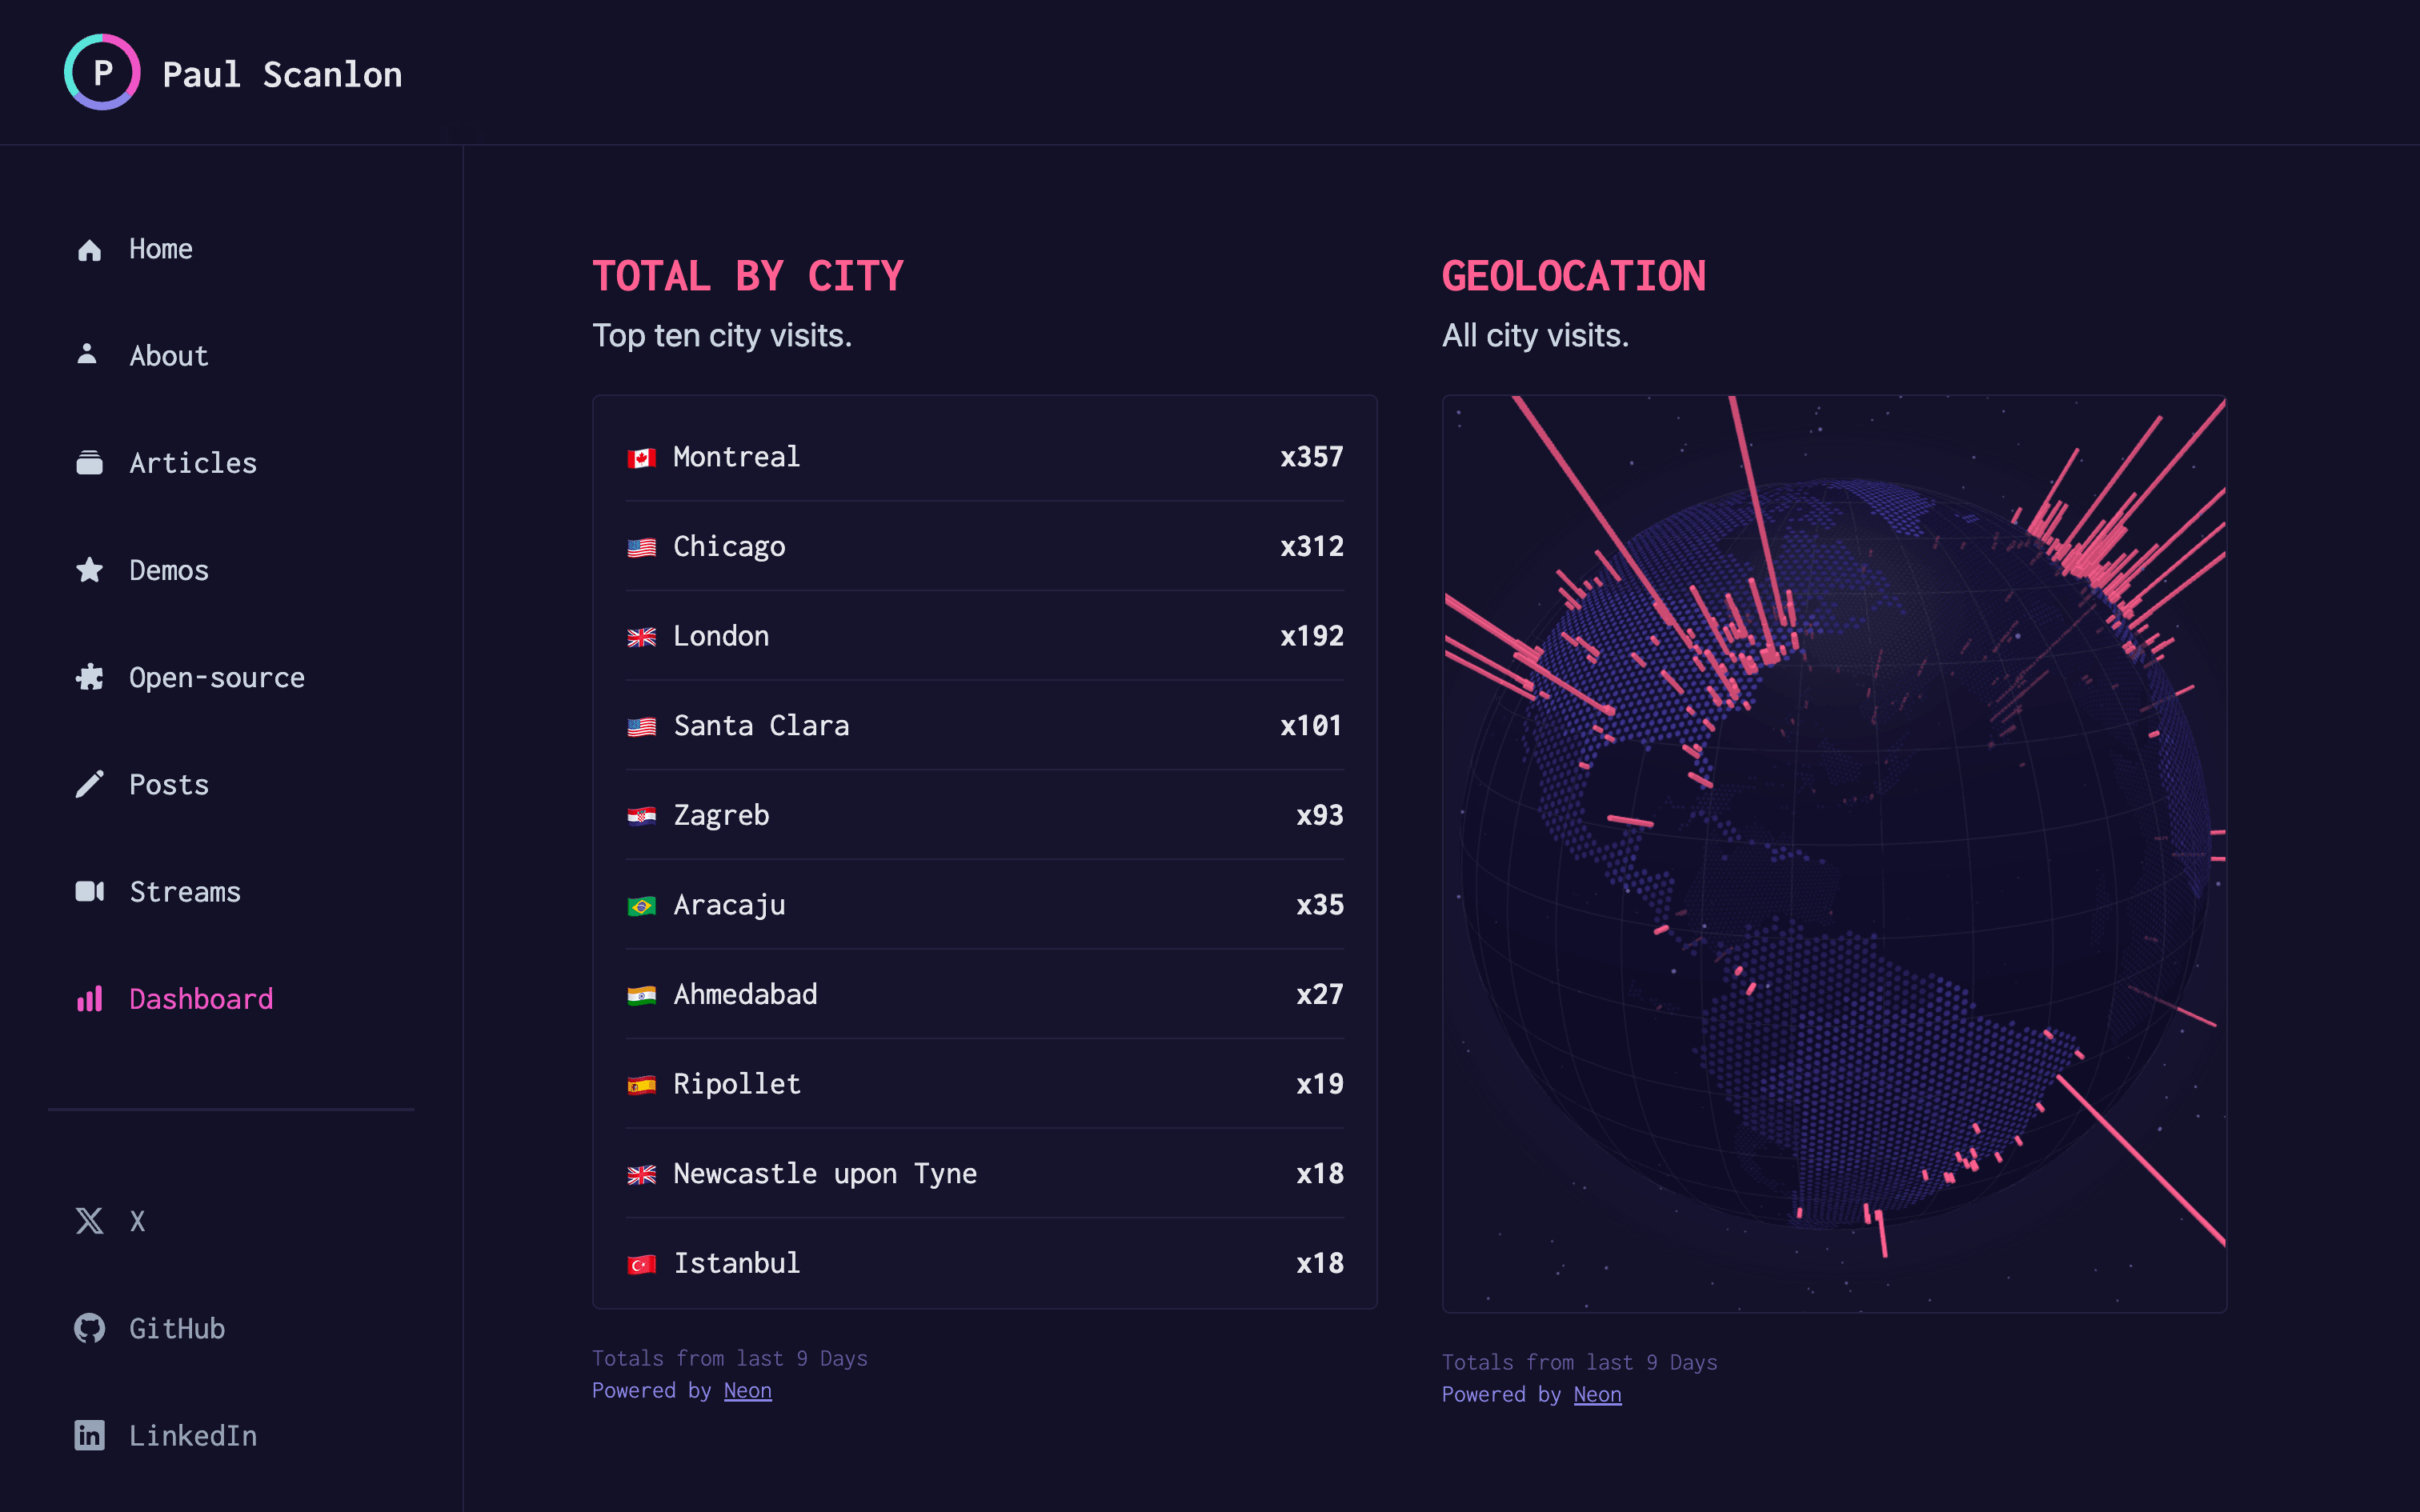Click the Articles icon in sidebar
The height and width of the screenshot is (1512, 2420).
point(89,462)
